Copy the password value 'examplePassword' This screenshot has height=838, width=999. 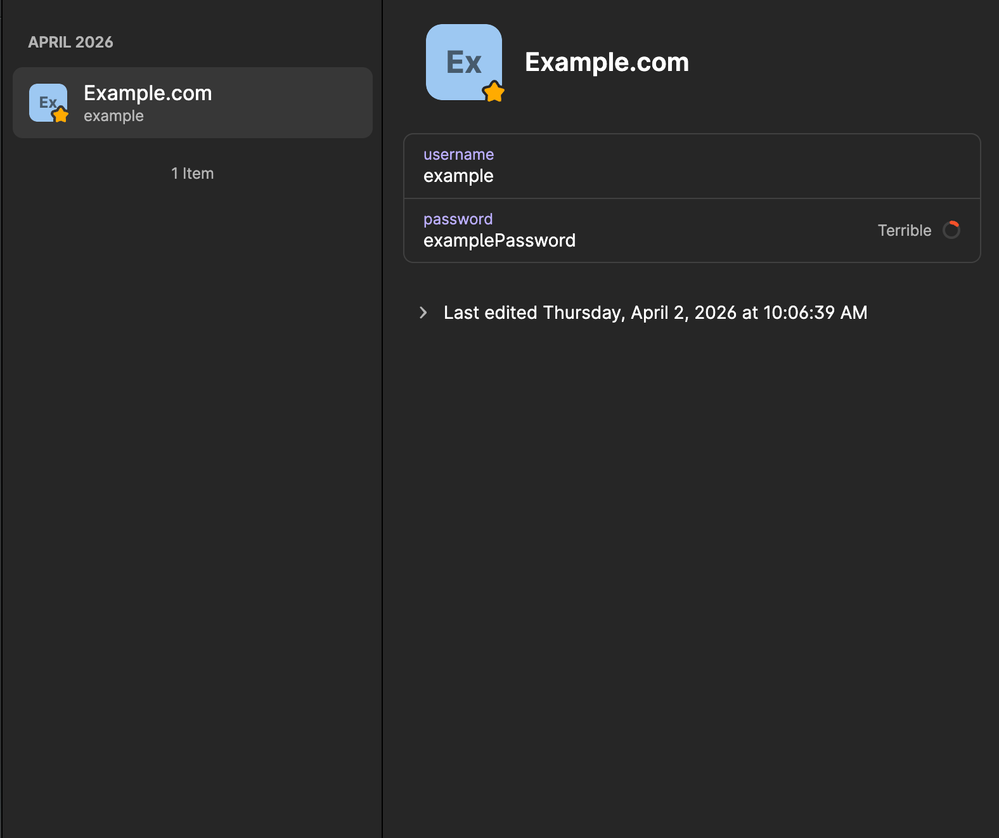click(499, 240)
